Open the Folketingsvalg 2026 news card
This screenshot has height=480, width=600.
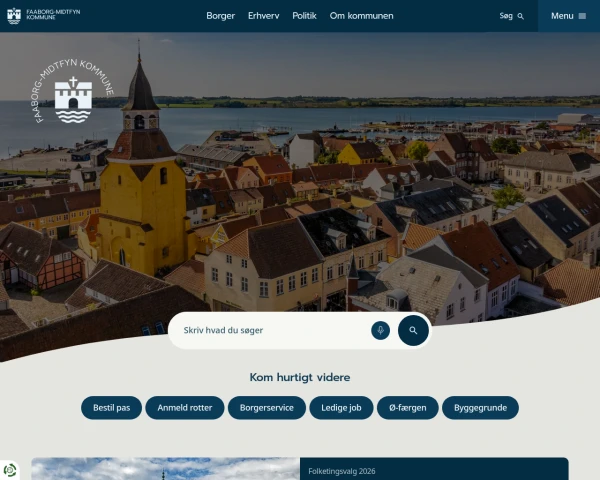(434, 470)
